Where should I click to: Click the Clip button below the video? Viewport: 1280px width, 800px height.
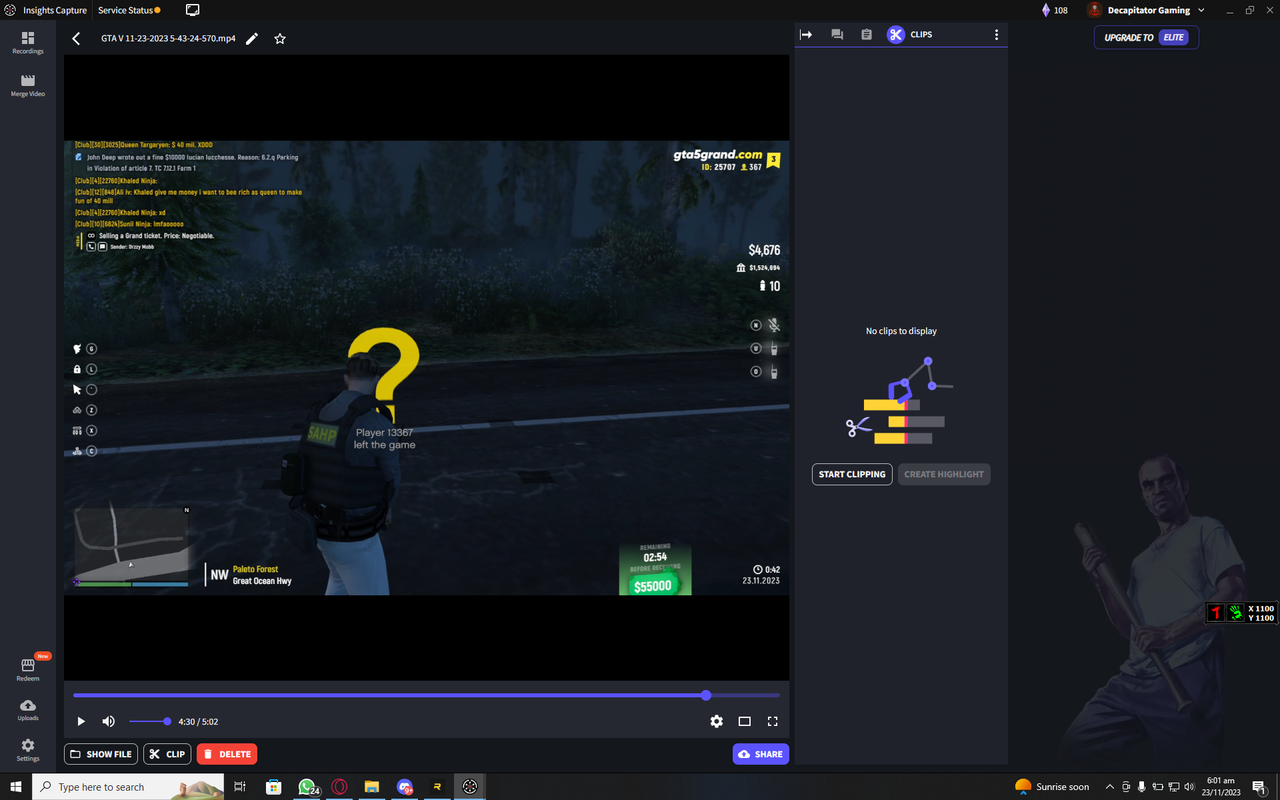(x=167, y=754)
